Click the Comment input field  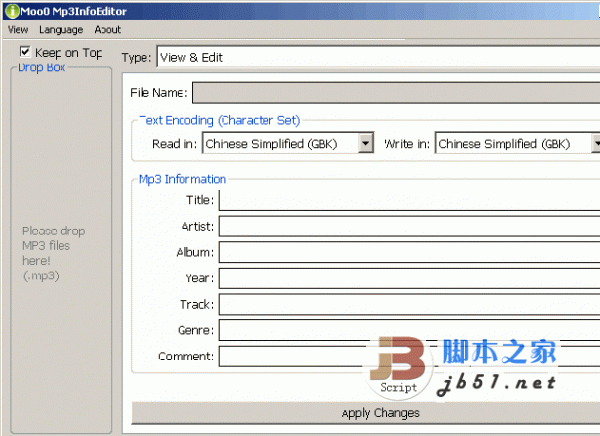click(409, 356)
